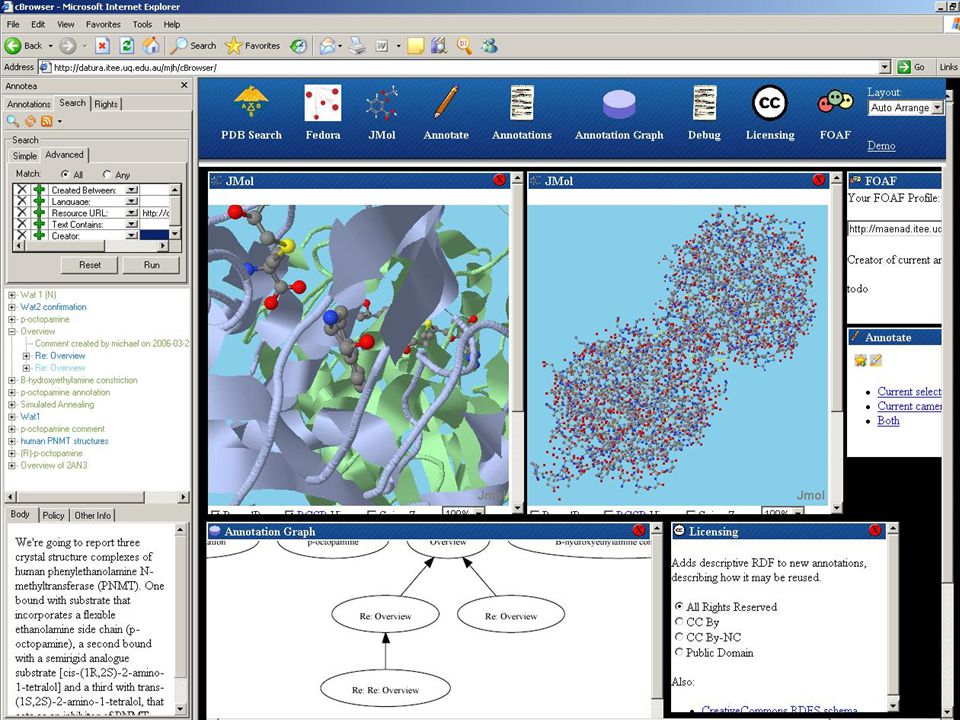This screenshot has height=720, width=960.
Task: Click the browser Home button
Action: (x=151, y=45)
